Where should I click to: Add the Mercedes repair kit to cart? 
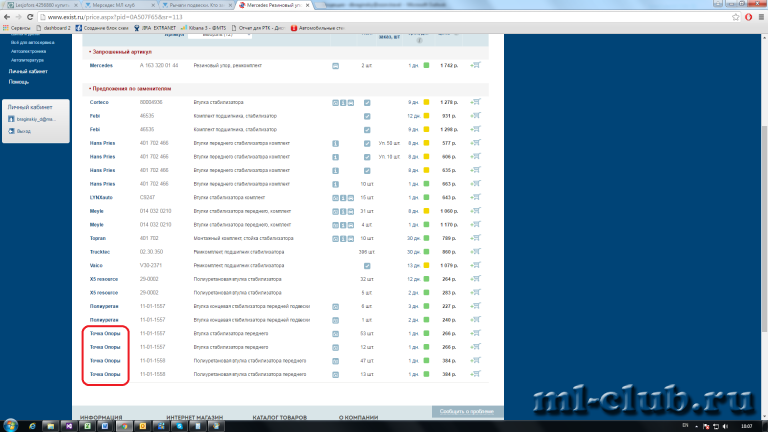click(474, 65)
